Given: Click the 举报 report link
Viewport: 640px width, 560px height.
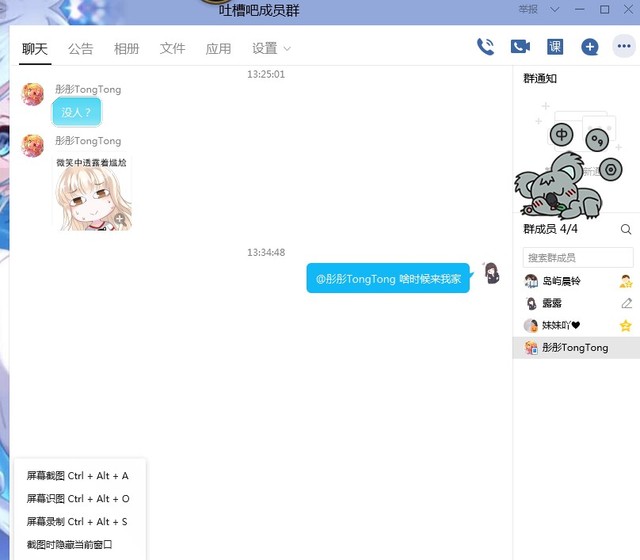Looking at the screenshot, I should click(x=527, y=9).
